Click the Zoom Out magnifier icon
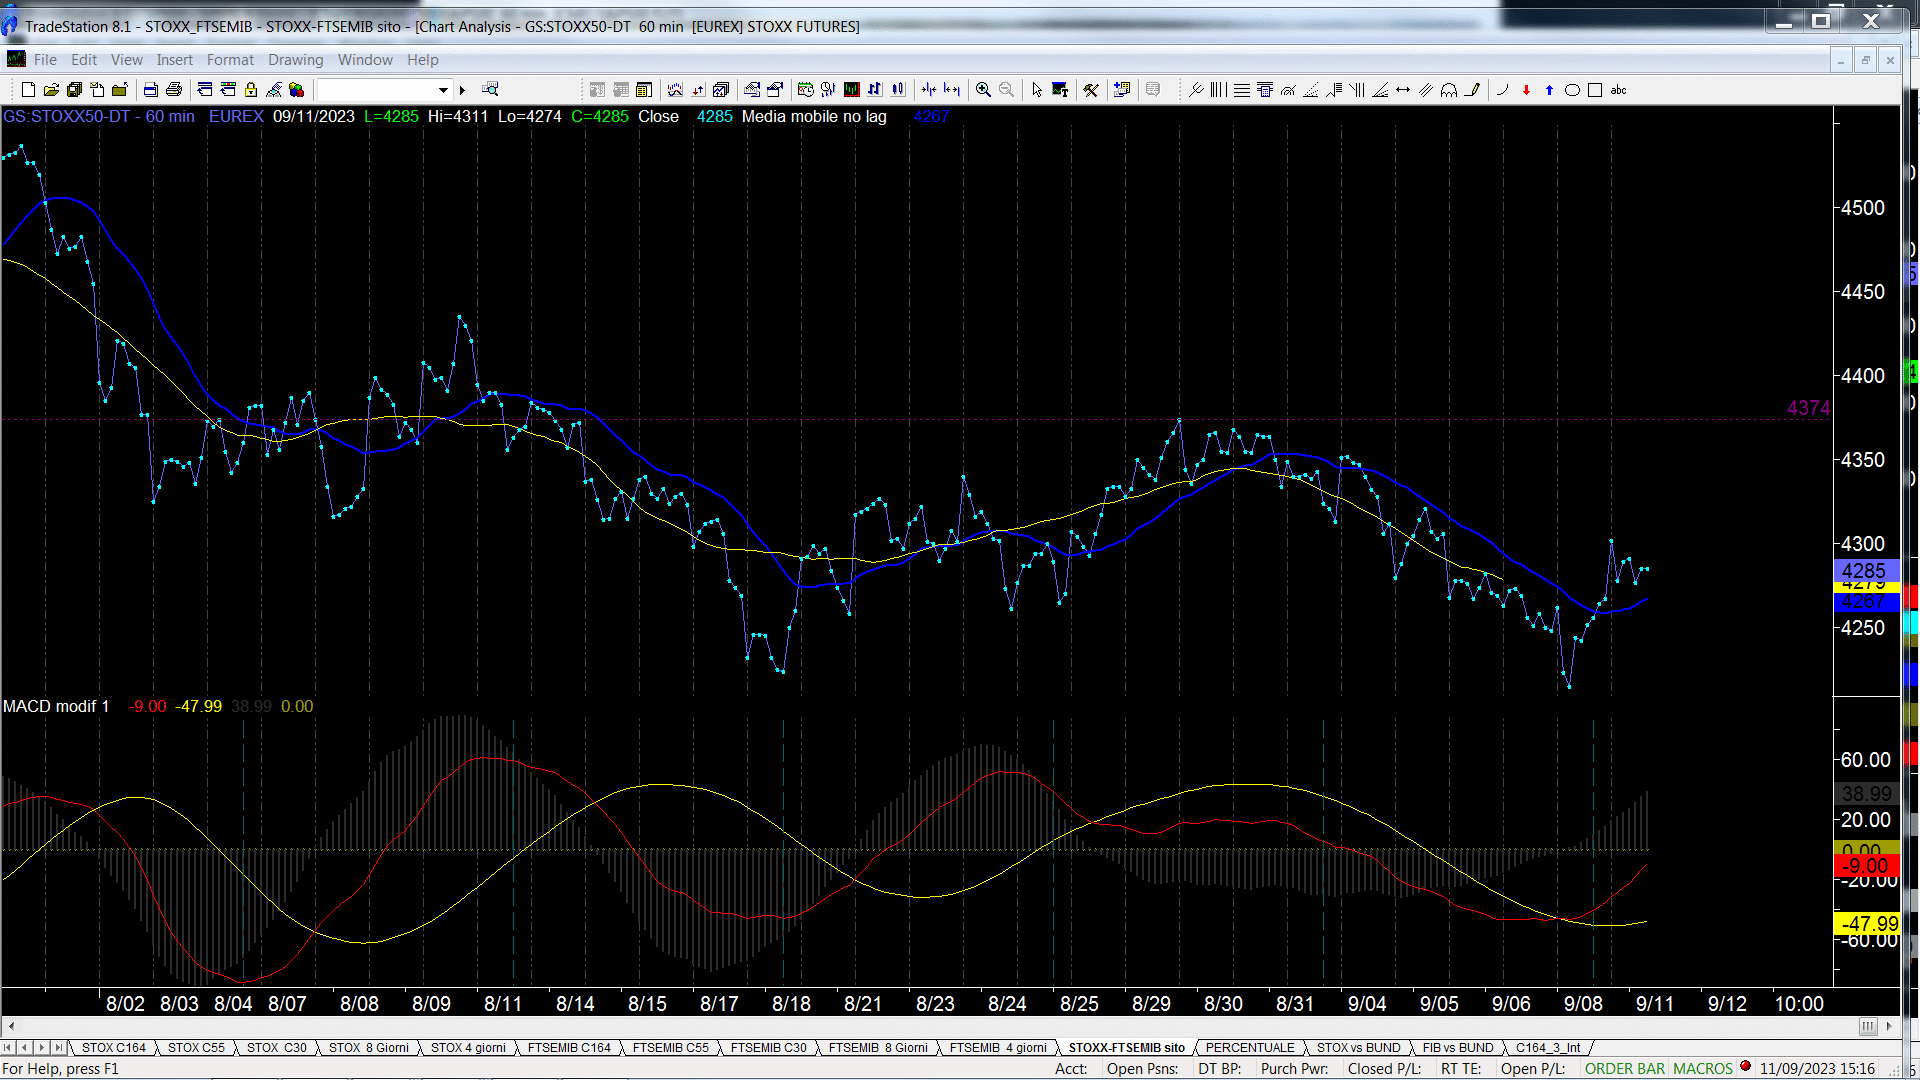This screenshot has width=1920, height=1080. pos(1007,90)
